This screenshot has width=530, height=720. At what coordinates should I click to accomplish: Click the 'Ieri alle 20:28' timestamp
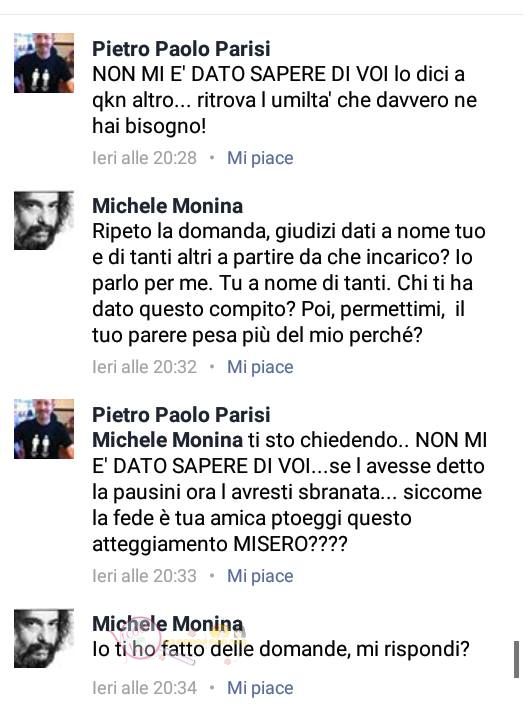144,158
